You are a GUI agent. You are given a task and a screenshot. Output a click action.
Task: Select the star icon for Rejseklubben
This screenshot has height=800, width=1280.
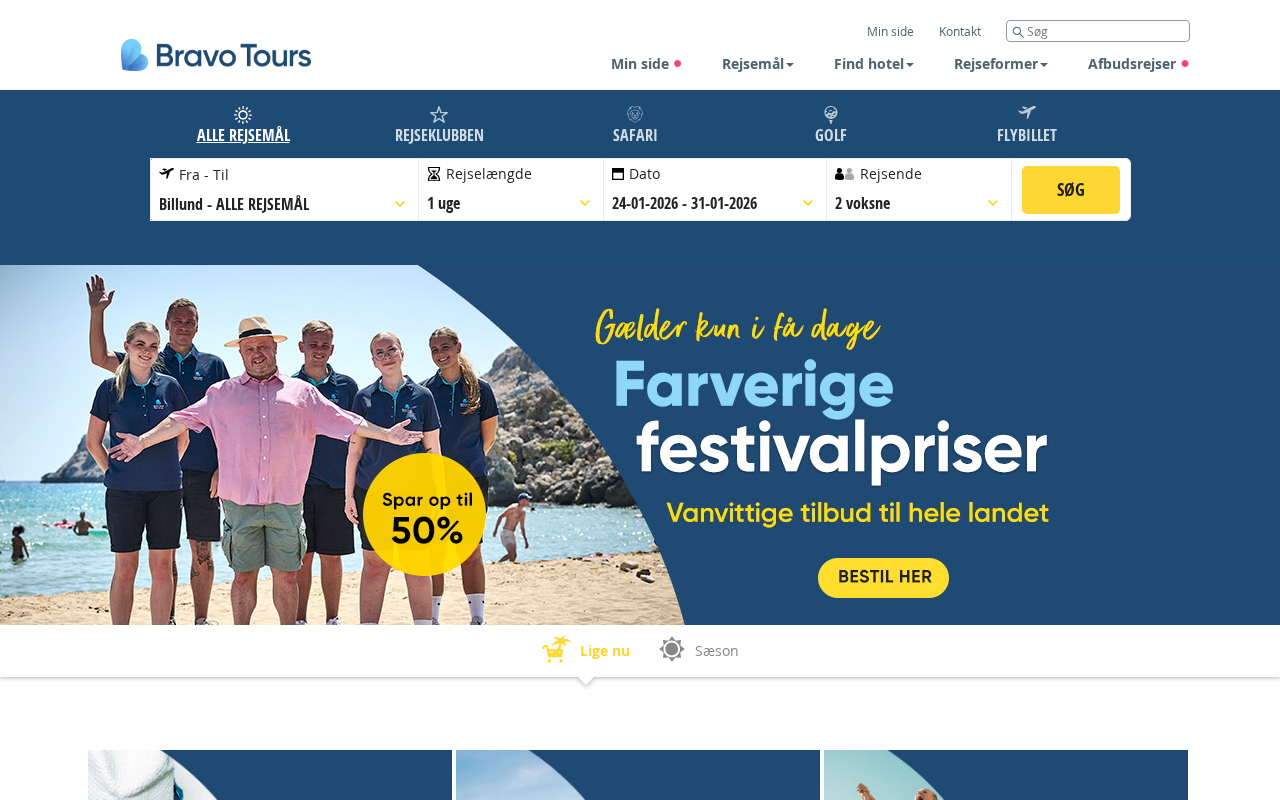coord(439,115)
